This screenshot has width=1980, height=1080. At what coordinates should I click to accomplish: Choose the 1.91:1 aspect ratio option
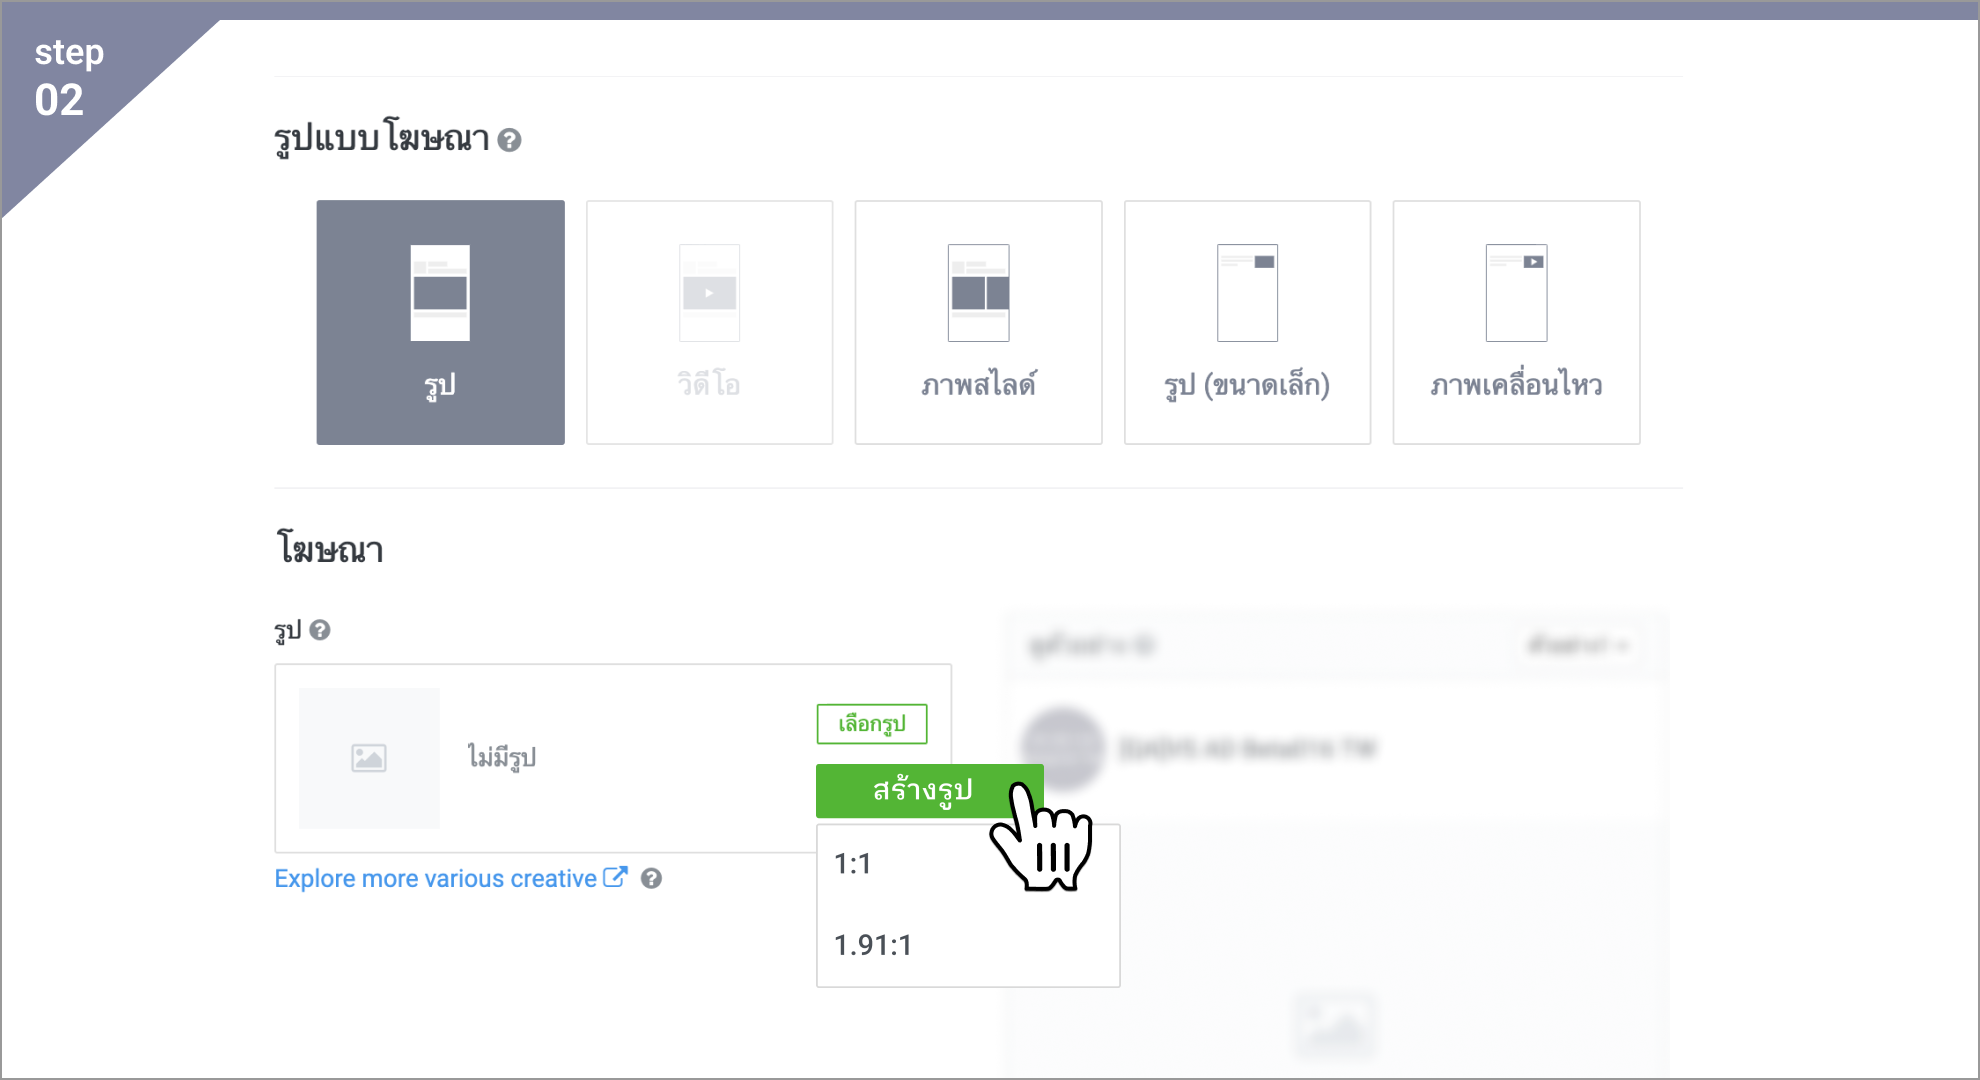pyautogui.click(x=968, y=945)
